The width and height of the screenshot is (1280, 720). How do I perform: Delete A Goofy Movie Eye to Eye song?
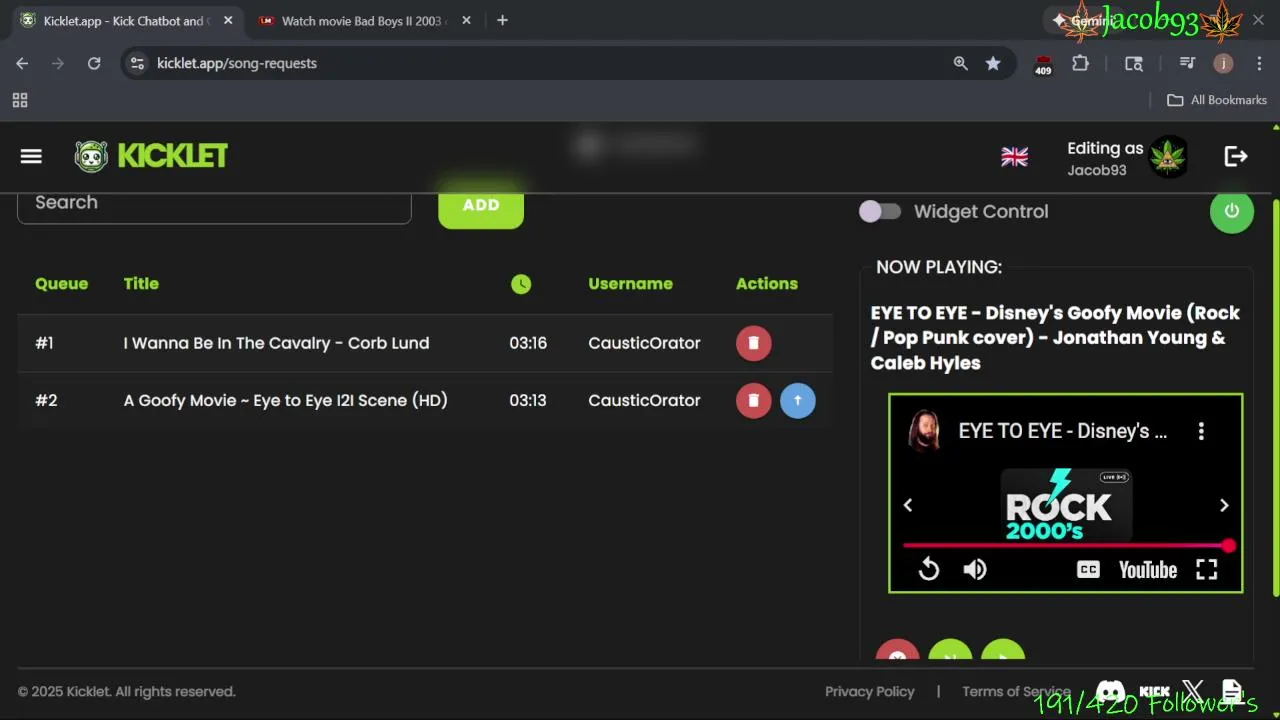(x=753, y=400)
